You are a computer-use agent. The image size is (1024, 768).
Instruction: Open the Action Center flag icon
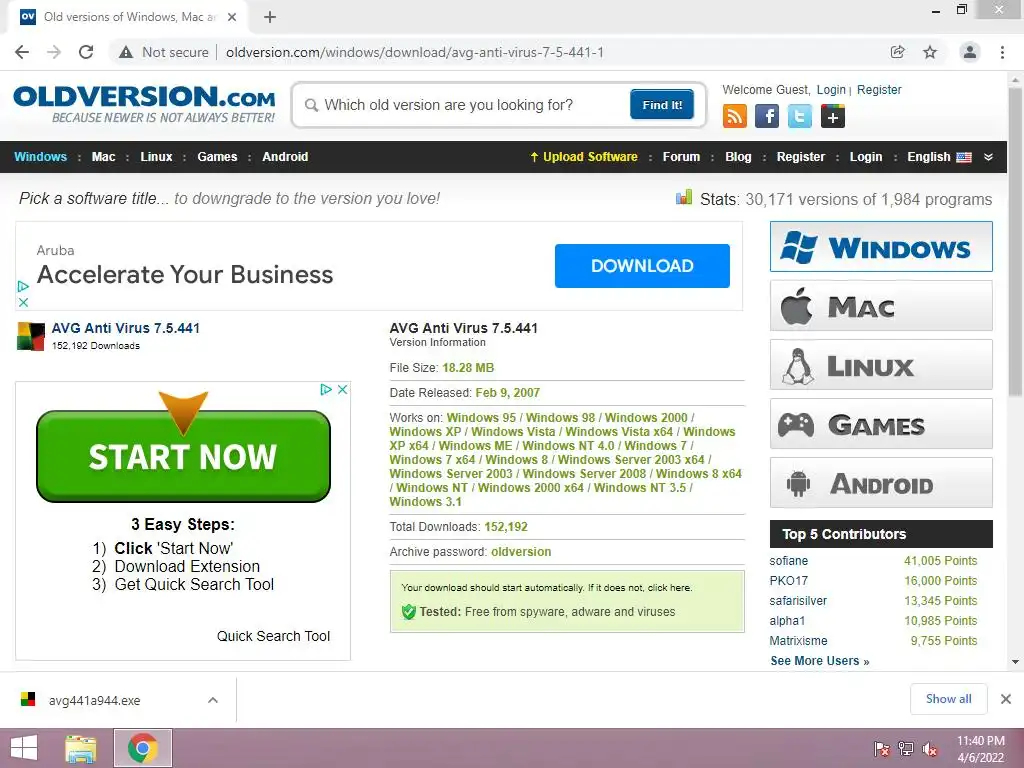(882, 749)
